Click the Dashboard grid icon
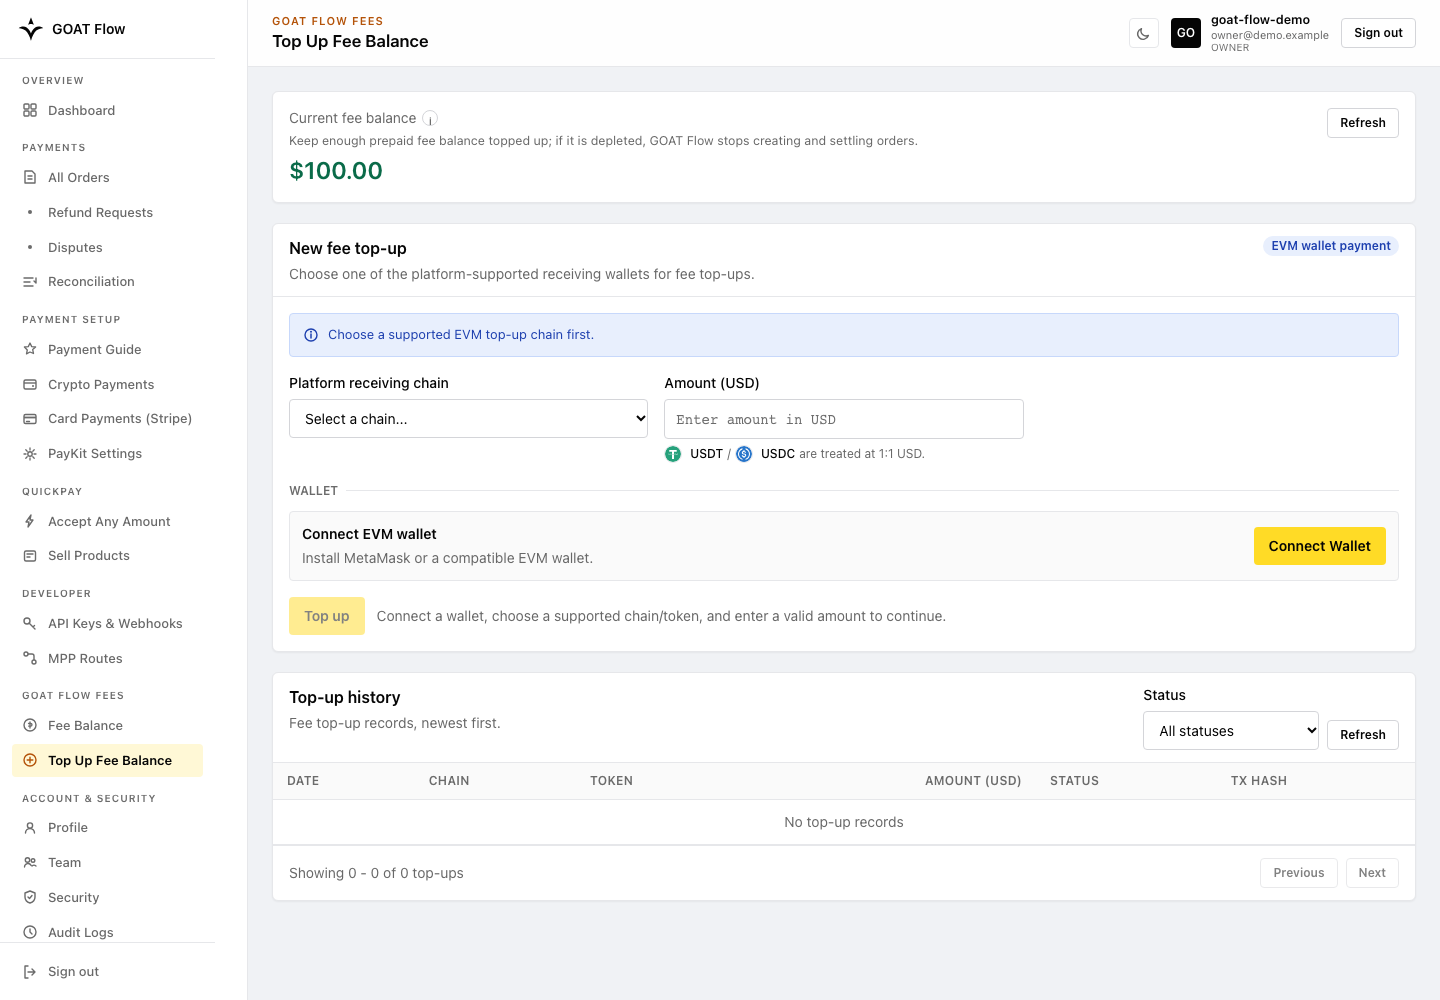Viewport: 1440px width, 1000px height. point(30,110)
